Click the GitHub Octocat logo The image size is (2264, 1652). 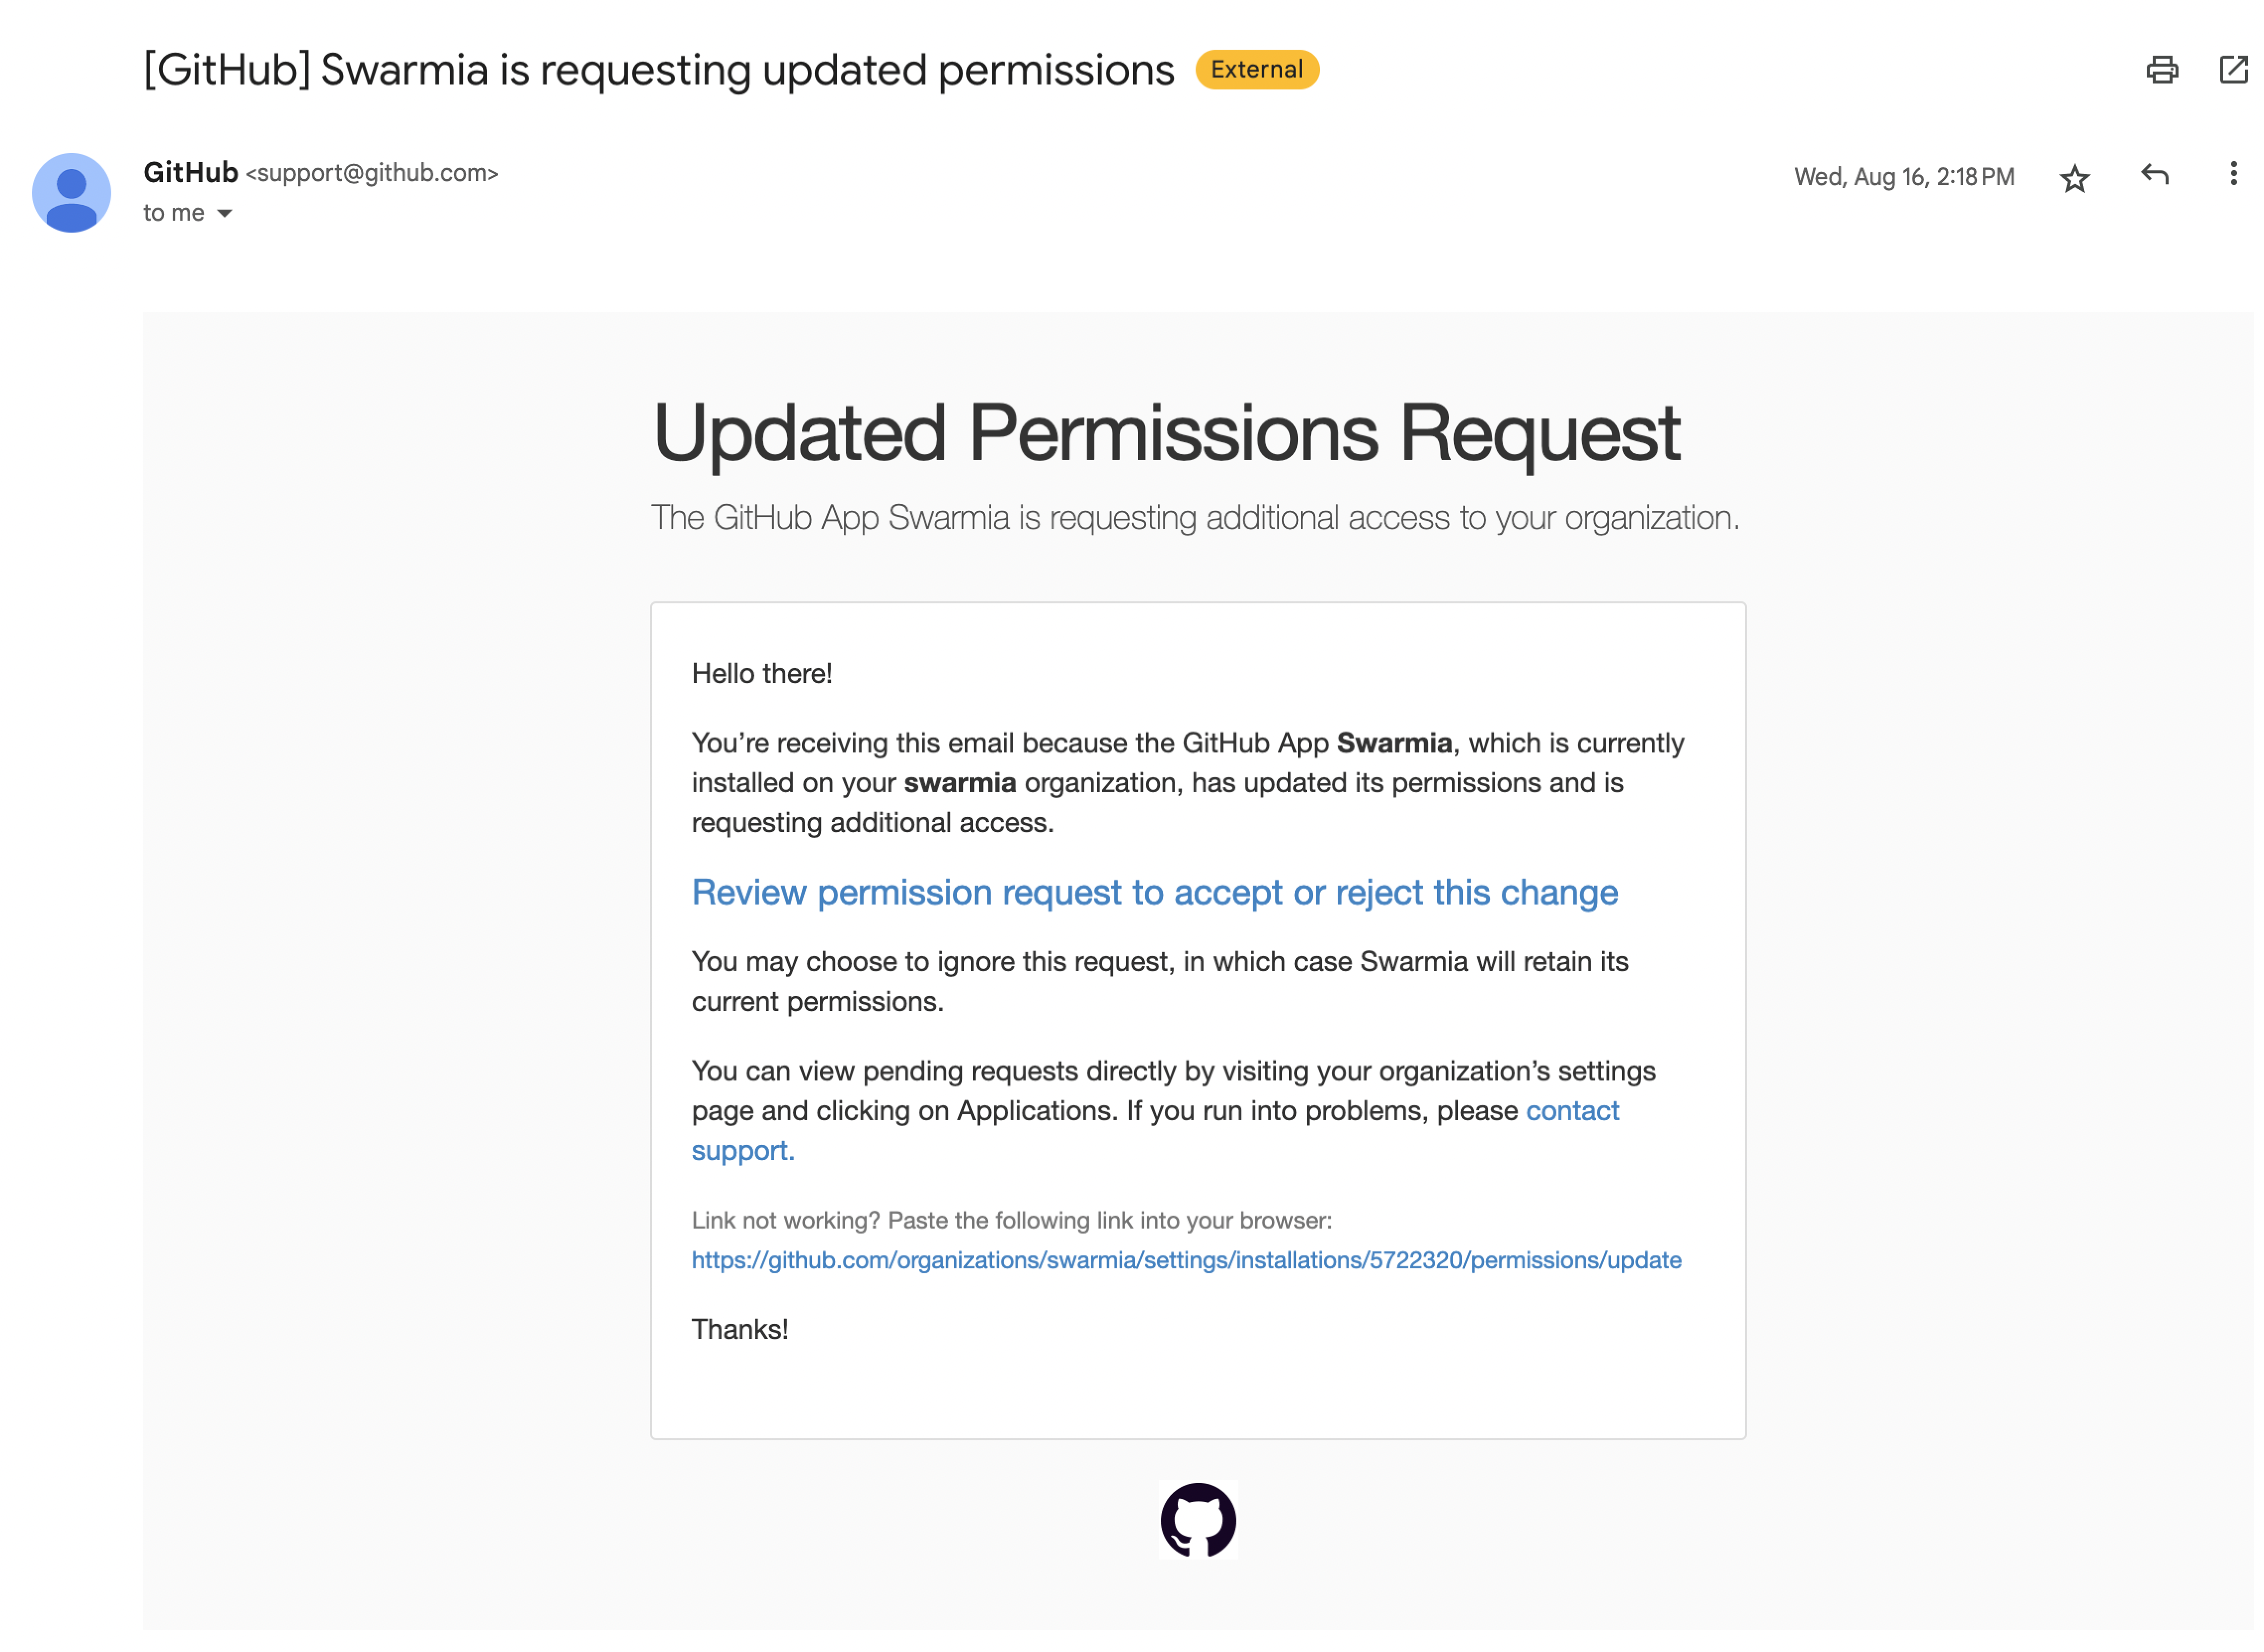1197,1520
